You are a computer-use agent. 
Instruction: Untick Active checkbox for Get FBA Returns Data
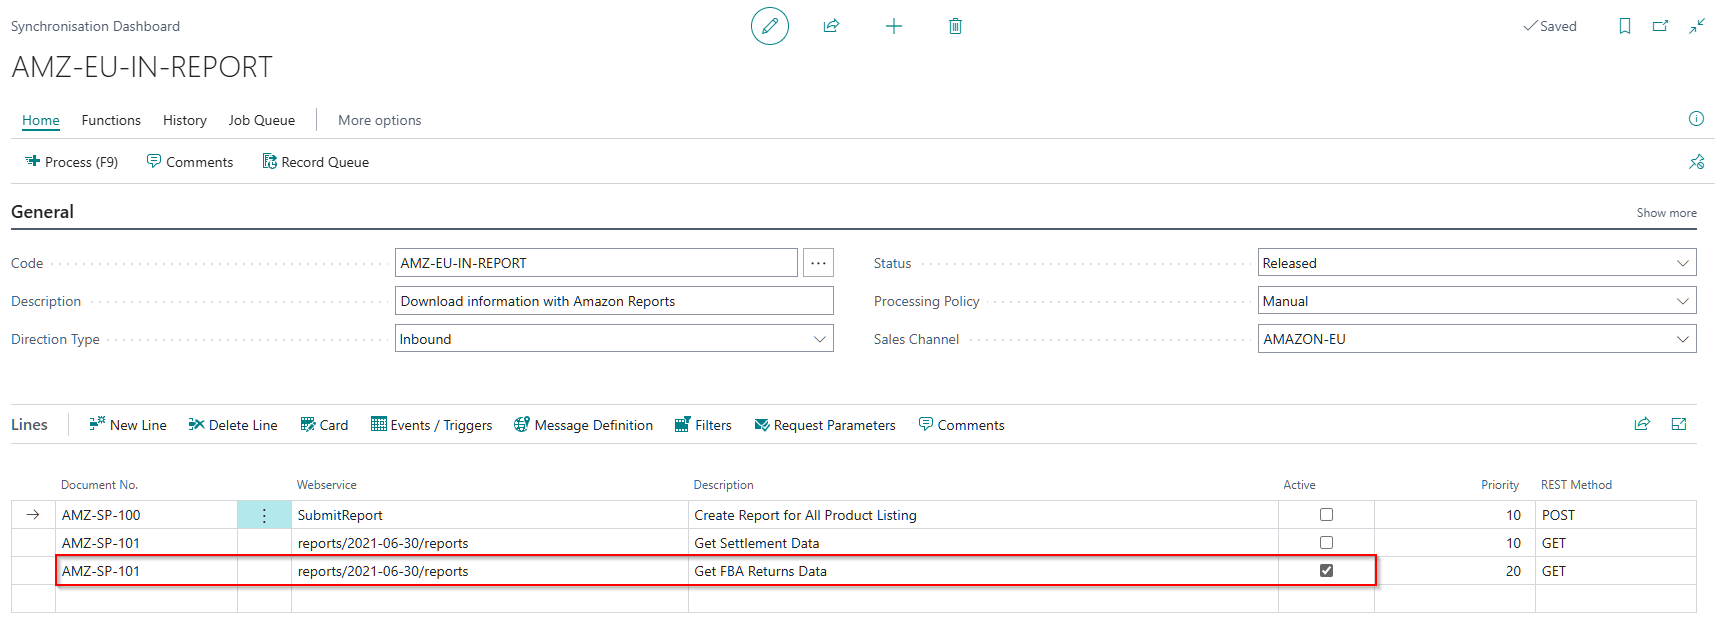[1326, 571]
